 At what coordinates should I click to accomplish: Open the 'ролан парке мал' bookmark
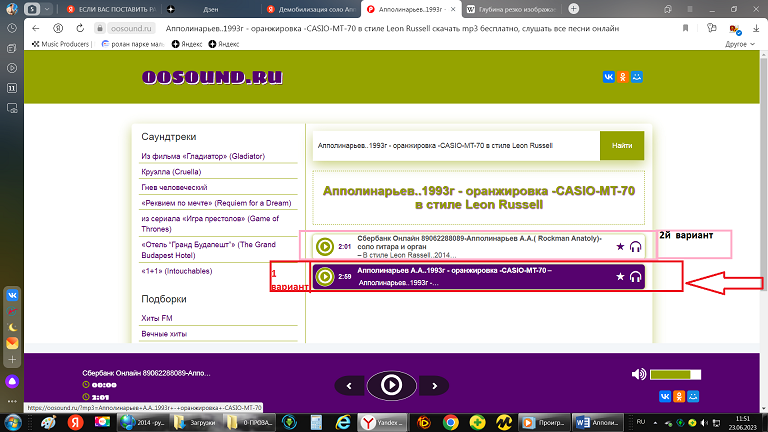[x=133, y=44]
